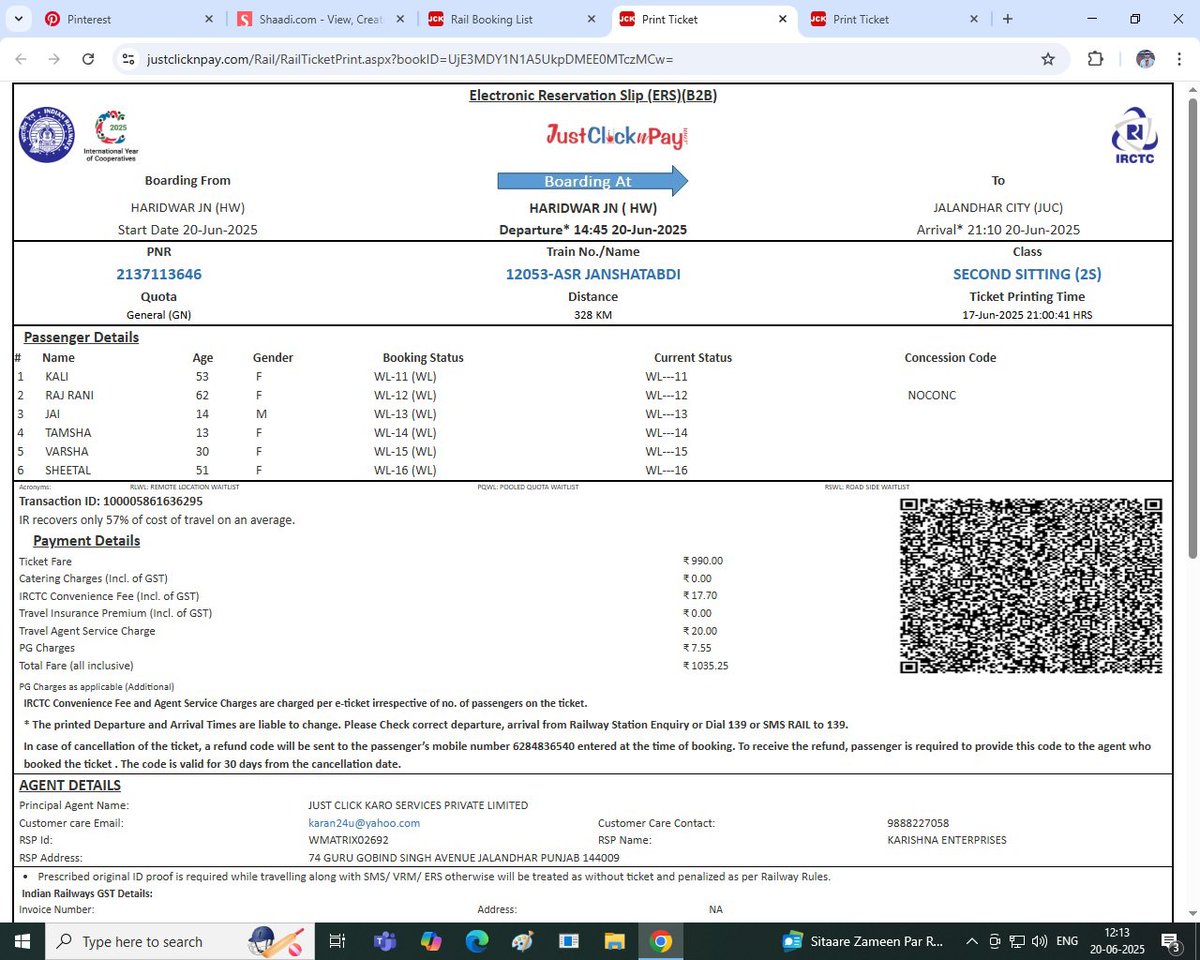Open File Explorer from taskbar
The image size is (1200, 960).
615,941
